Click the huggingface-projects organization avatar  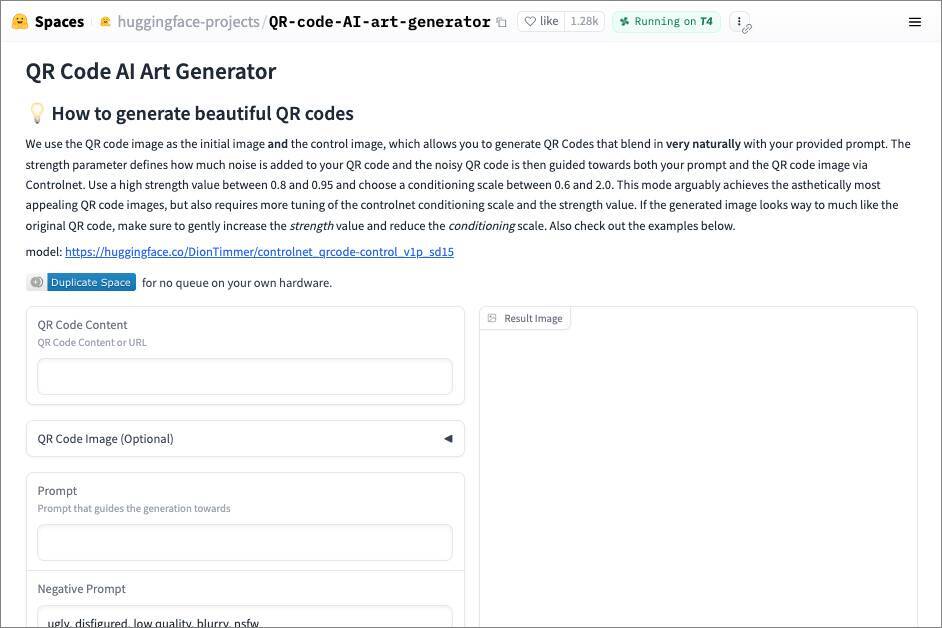105,21
